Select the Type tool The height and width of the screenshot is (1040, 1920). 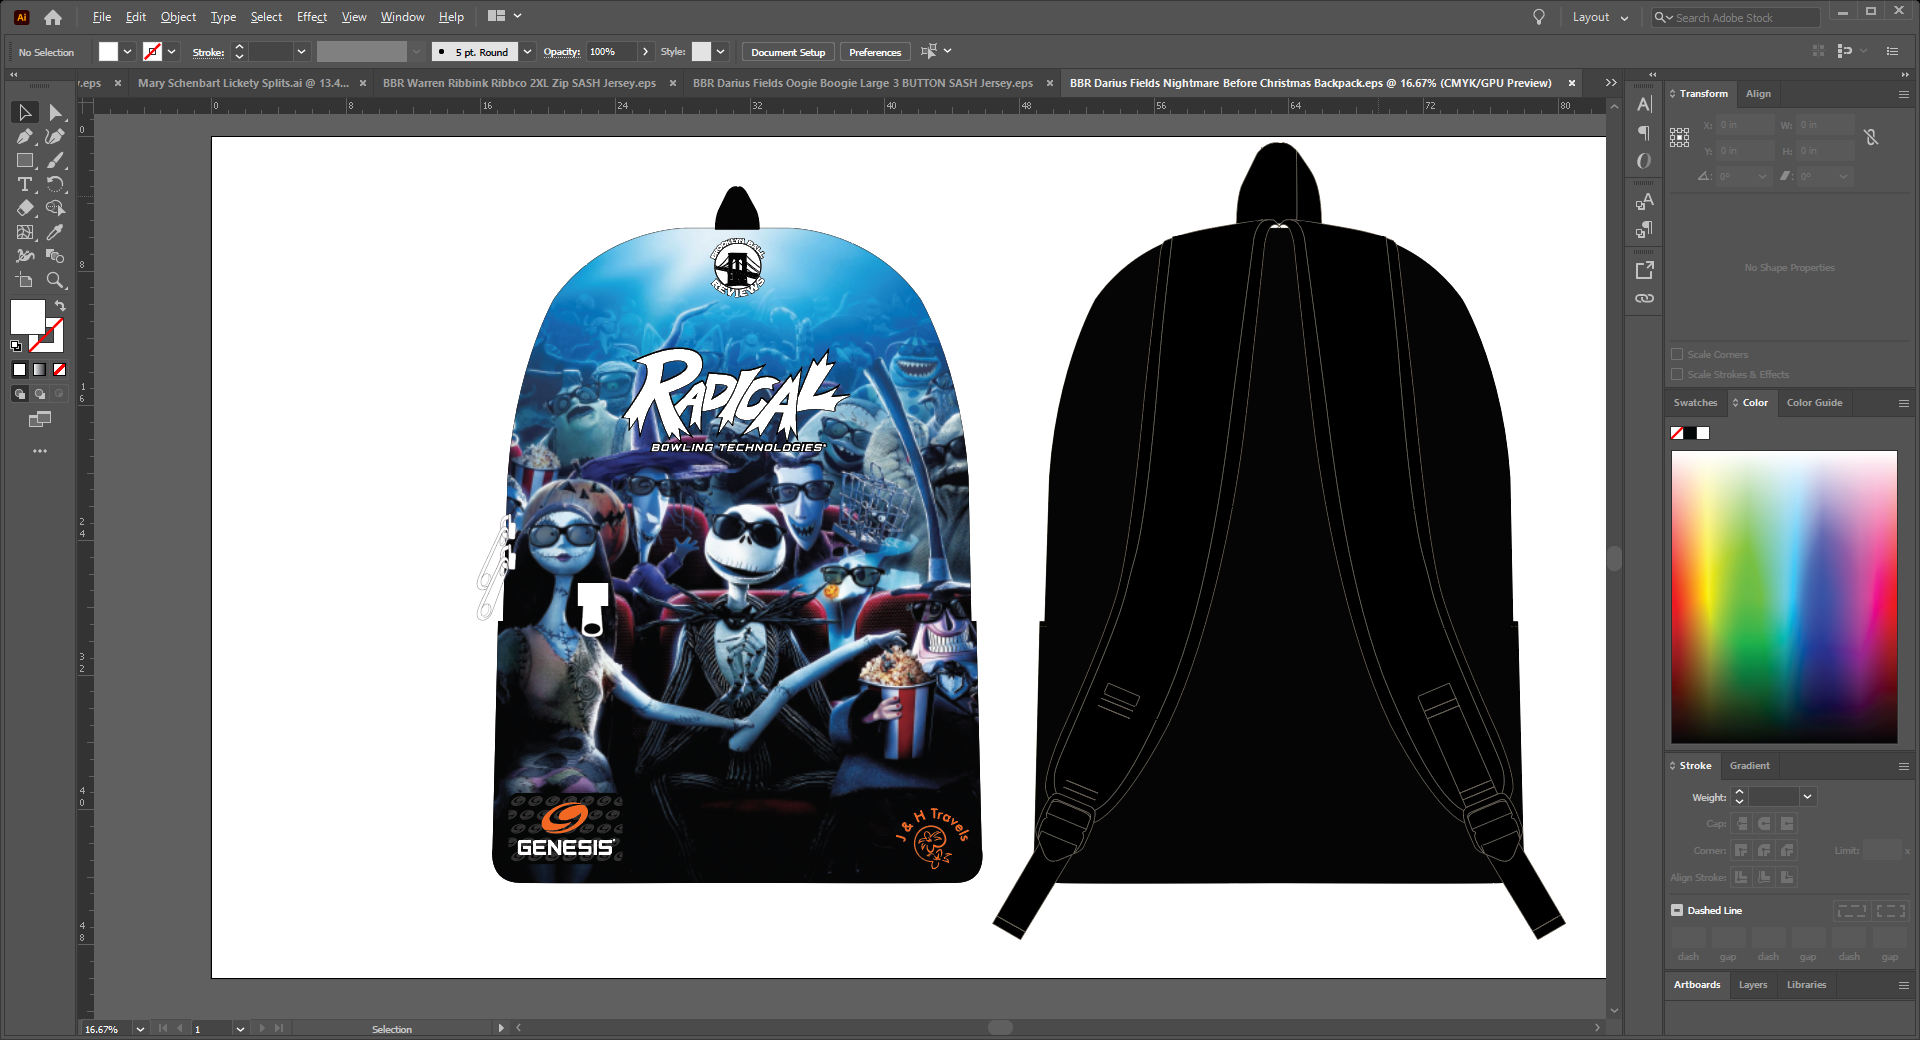[25, 184]
